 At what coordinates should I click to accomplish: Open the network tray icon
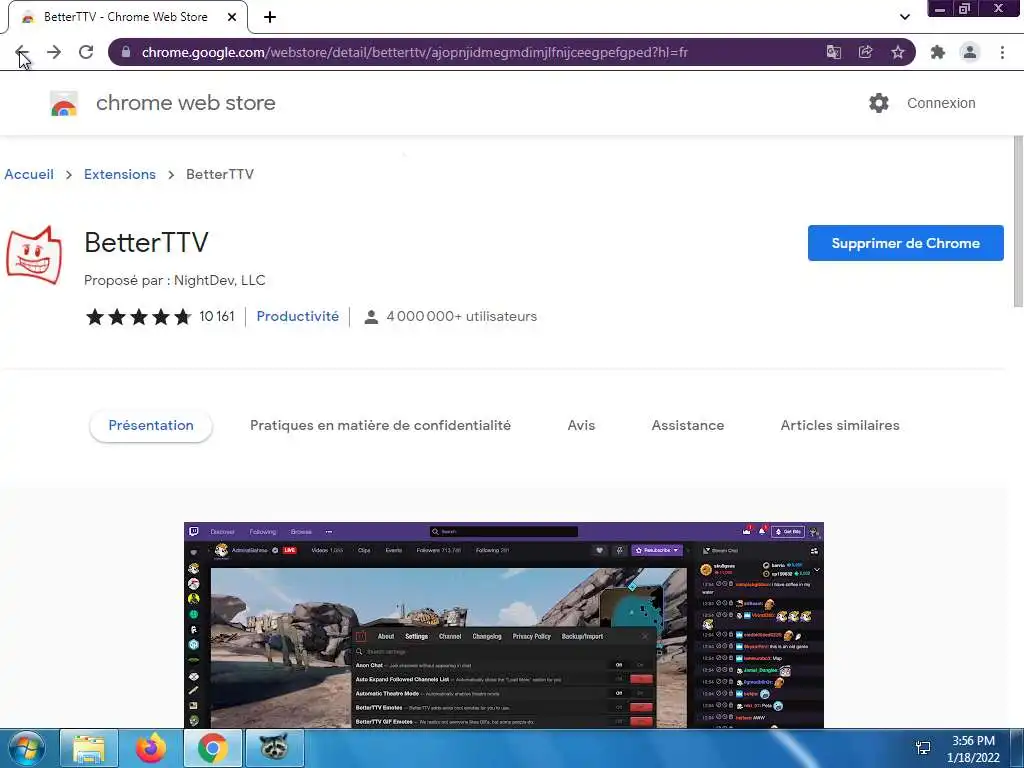[923, 748]
